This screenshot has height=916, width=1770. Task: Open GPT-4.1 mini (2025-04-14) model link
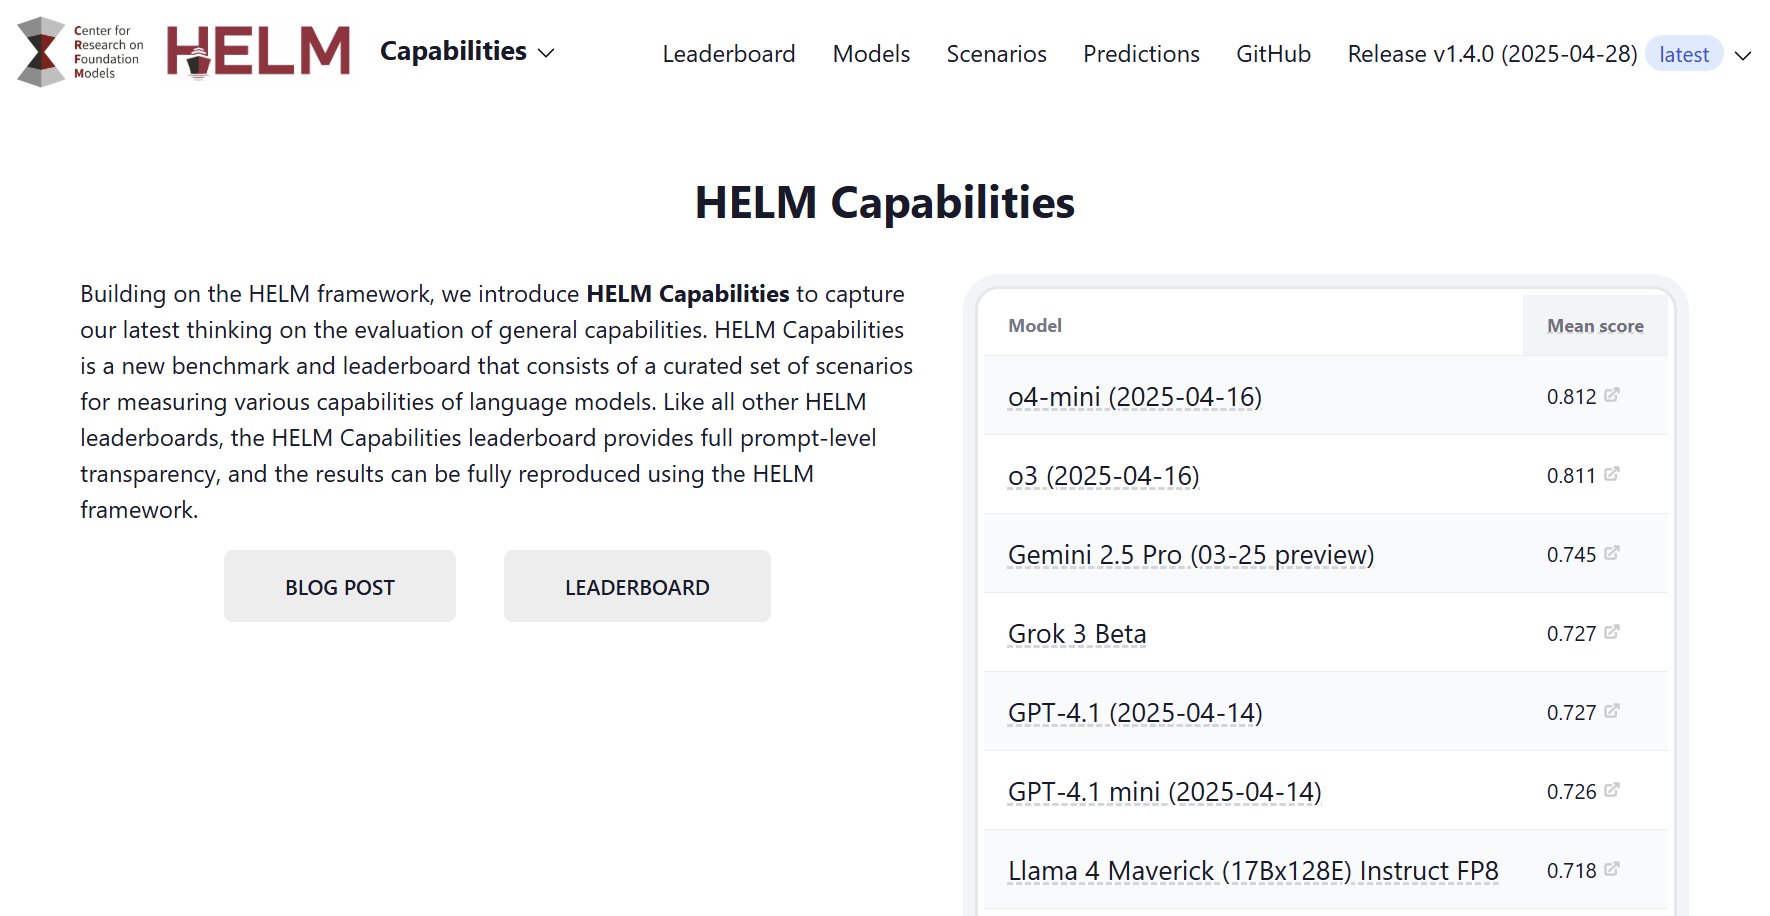coord(1165,792)
